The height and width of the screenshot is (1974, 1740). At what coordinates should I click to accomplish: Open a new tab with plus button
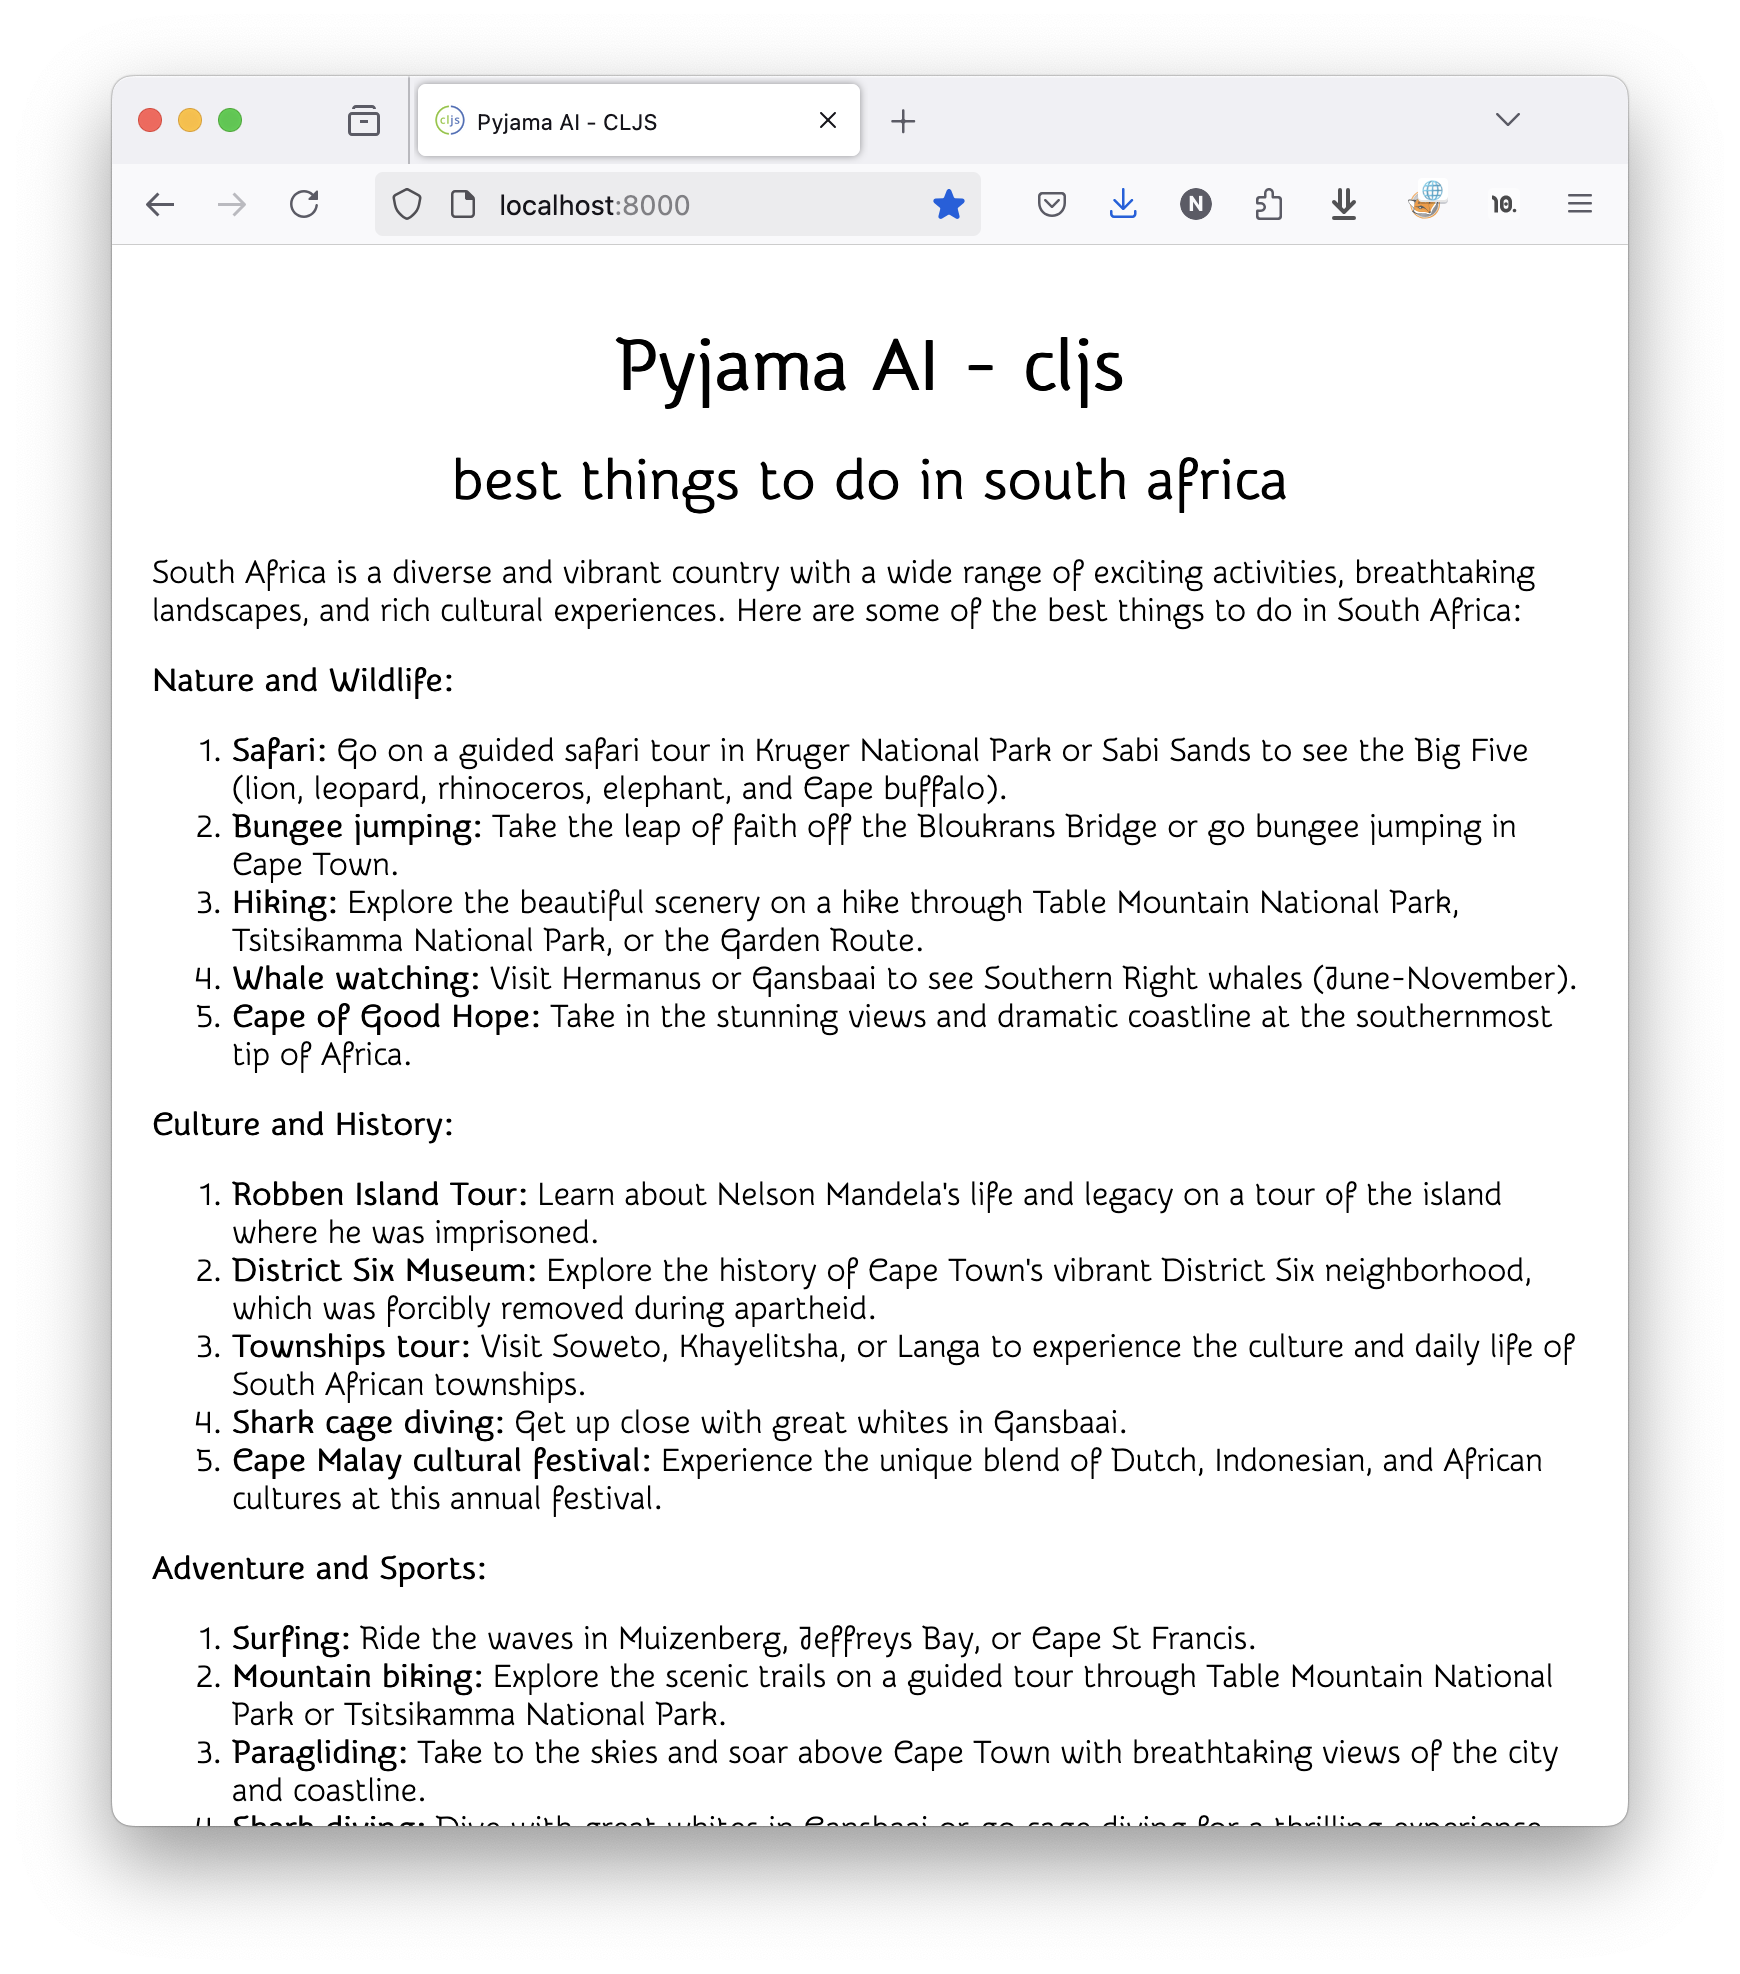click(903, 121)
